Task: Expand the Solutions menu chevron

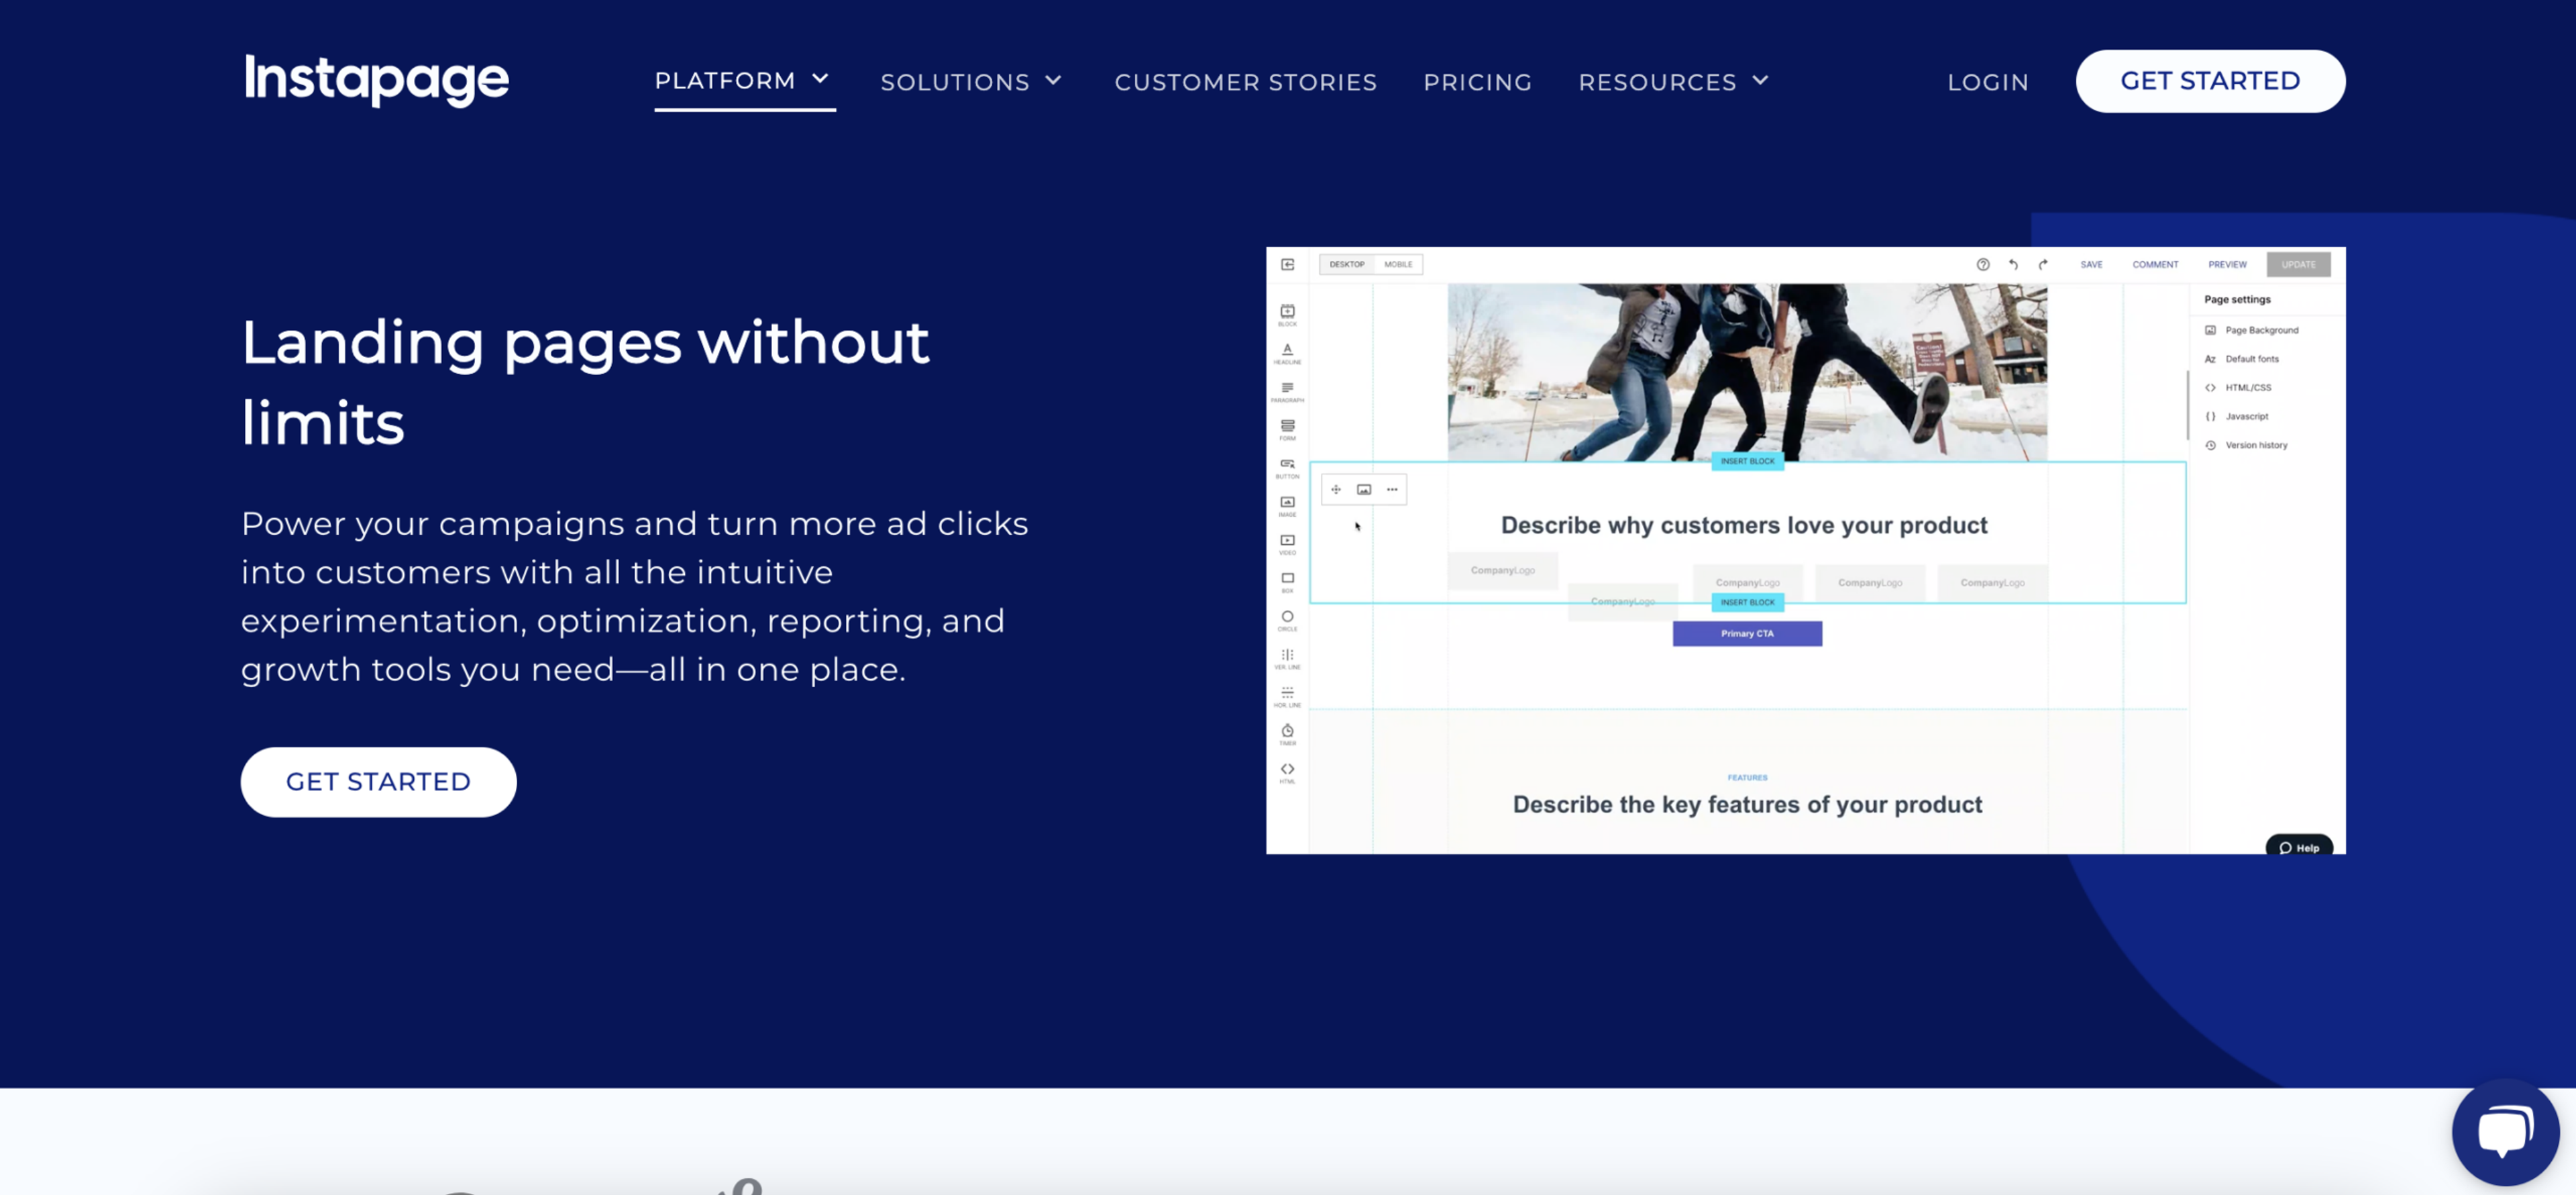Action: (x=1053, y=80)
